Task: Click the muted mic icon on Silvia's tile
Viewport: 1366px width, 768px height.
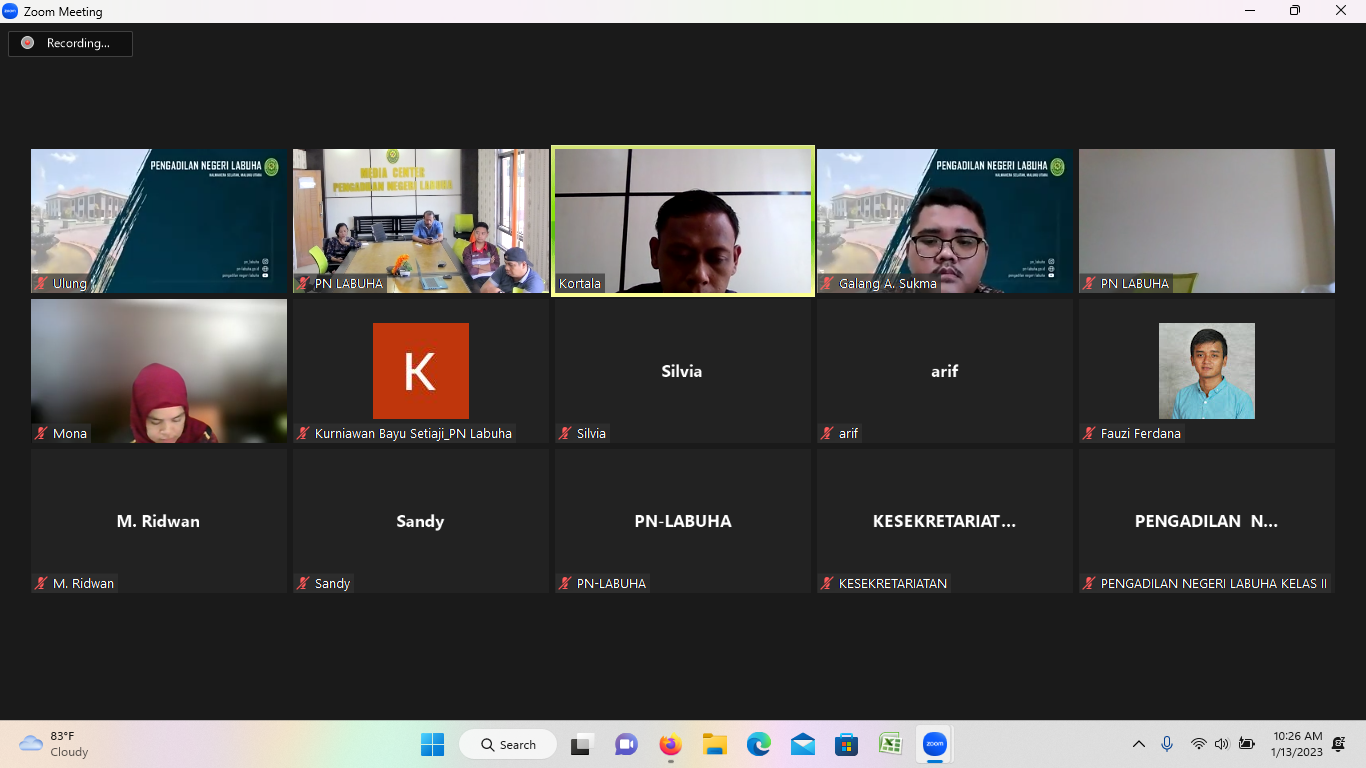Action: (563, 433)
